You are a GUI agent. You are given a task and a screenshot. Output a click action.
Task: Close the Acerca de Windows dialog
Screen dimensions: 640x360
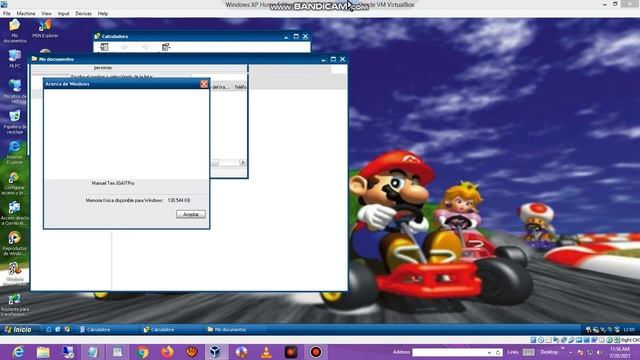pos(204,84)
